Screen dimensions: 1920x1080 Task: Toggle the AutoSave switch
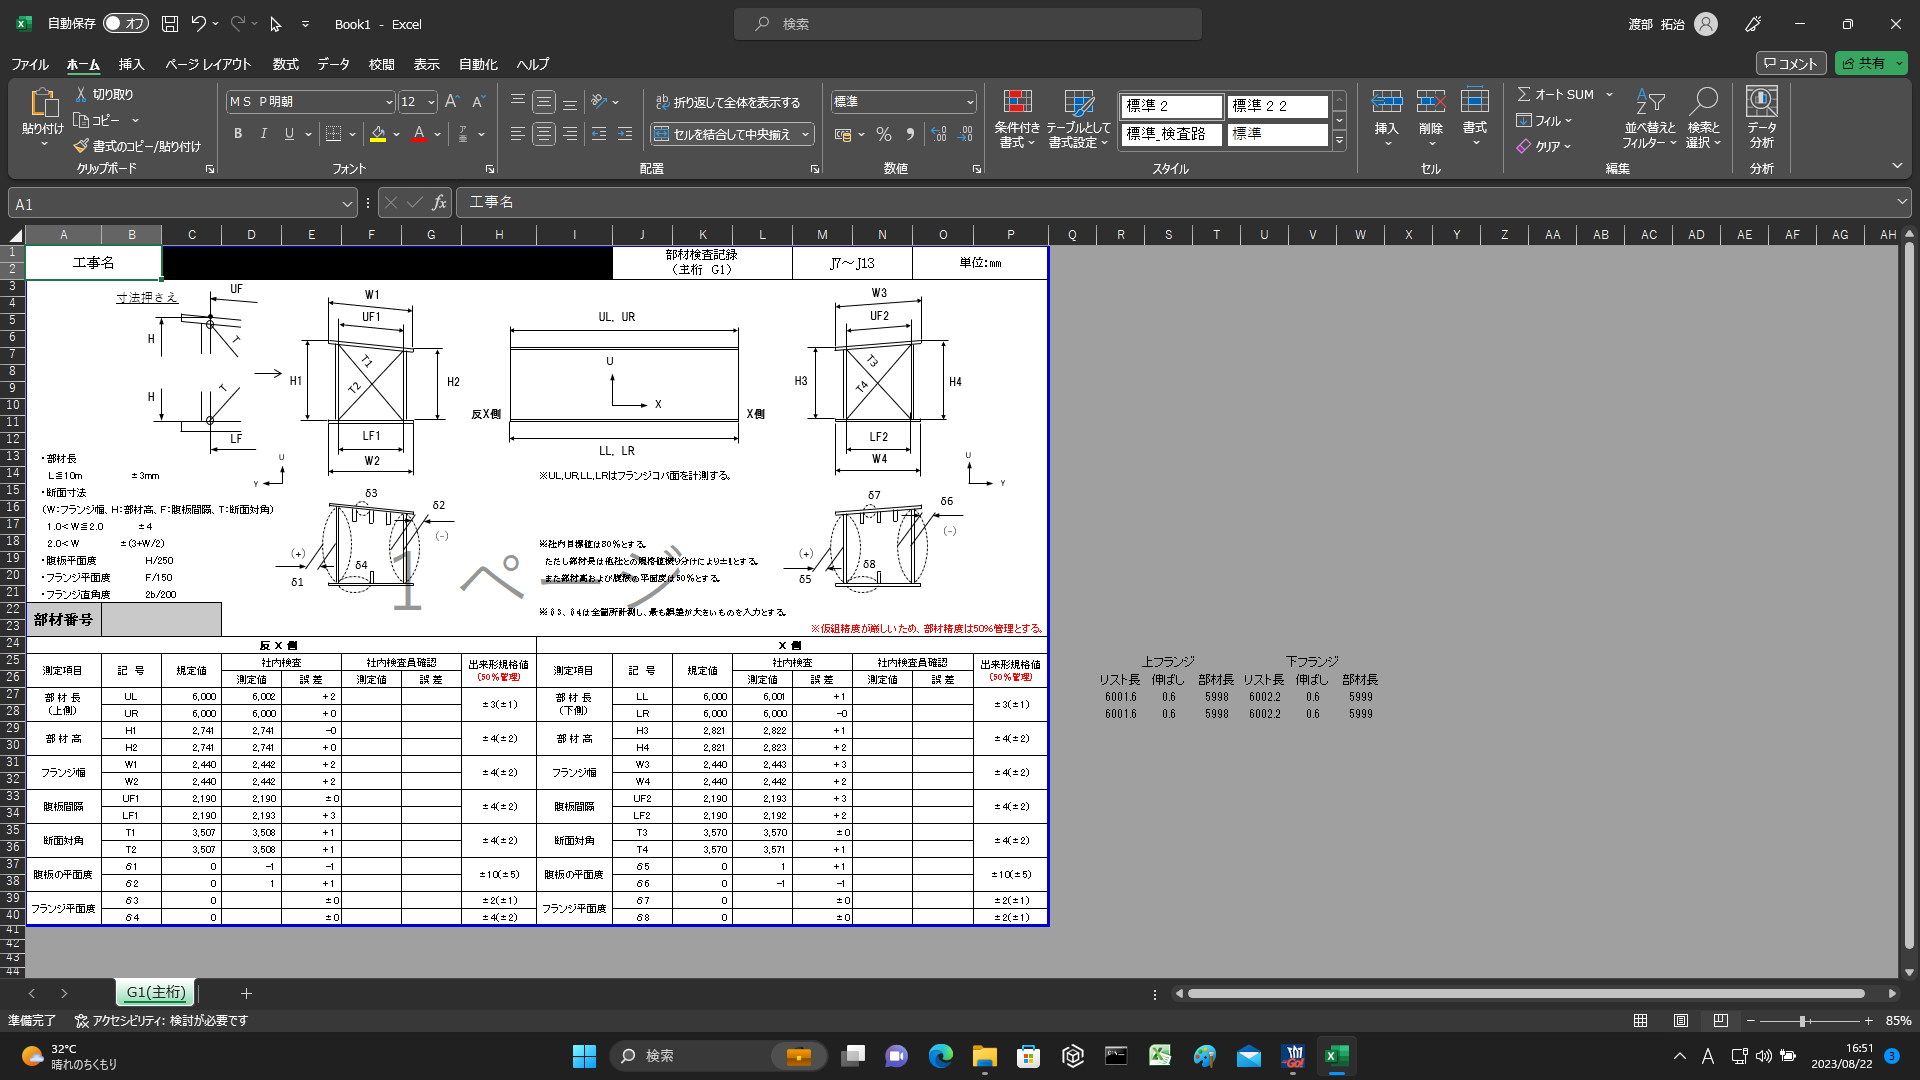click(126, 24)
